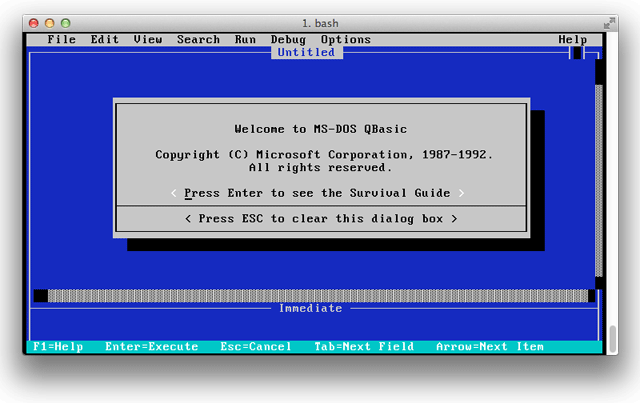Open the File menu
Image resolution: width=640 pixels, height=403 pixels.
click(x=62, y=40)
